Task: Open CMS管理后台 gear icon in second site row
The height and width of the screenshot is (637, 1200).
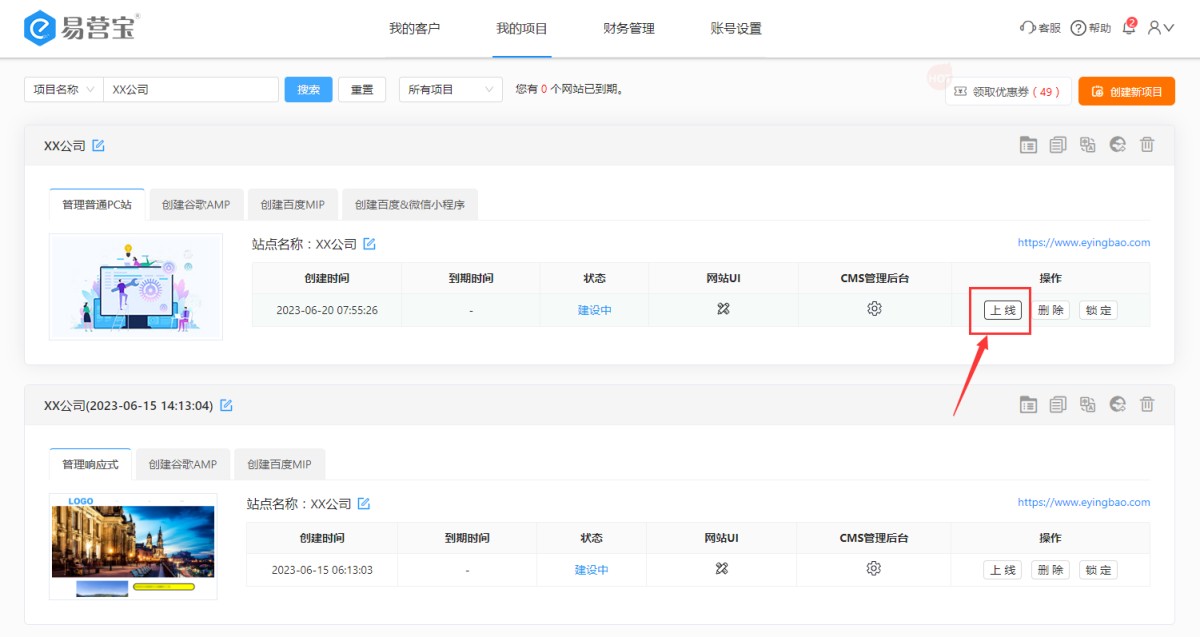Action: tap(873, 569)
